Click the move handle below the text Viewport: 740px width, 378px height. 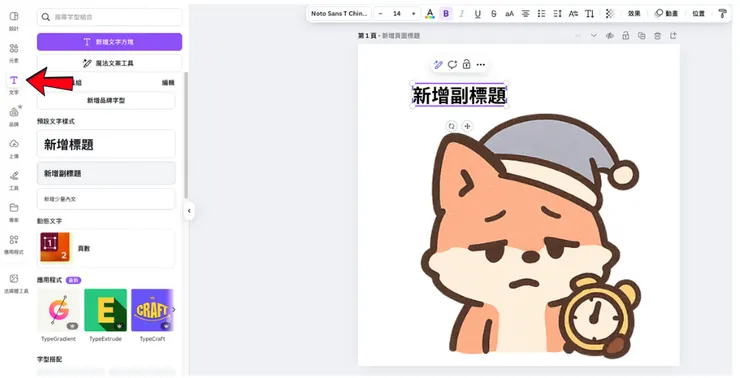[x=467, y=126]
